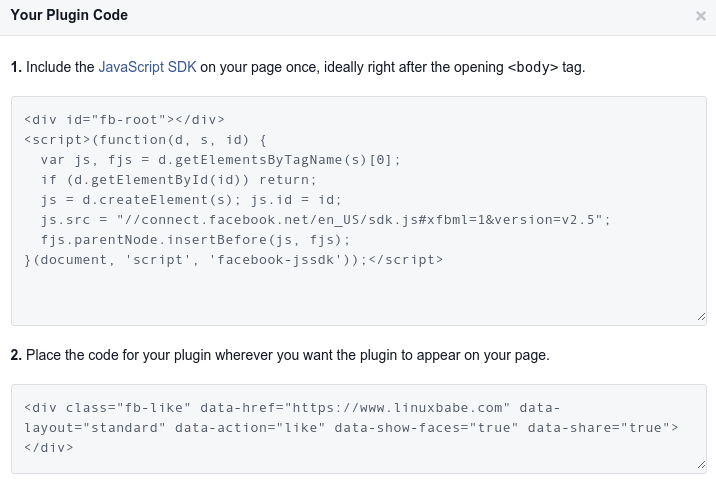The image size is (716, 482).
Task: Open the JavaScript SDK link
Action: [x=147, y=67]
